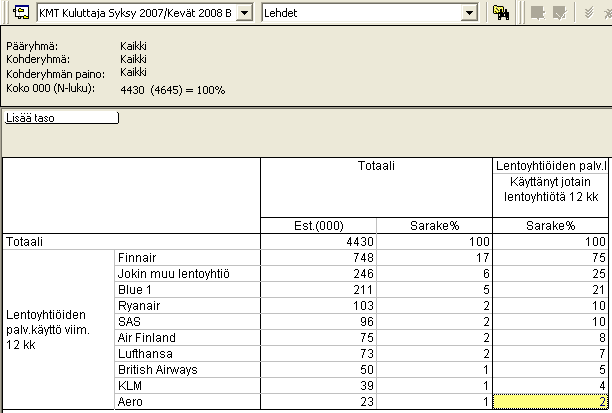The image size is (612, 413).
Task: Click the value 4 in the KLM row
Action: click(551, 386)
